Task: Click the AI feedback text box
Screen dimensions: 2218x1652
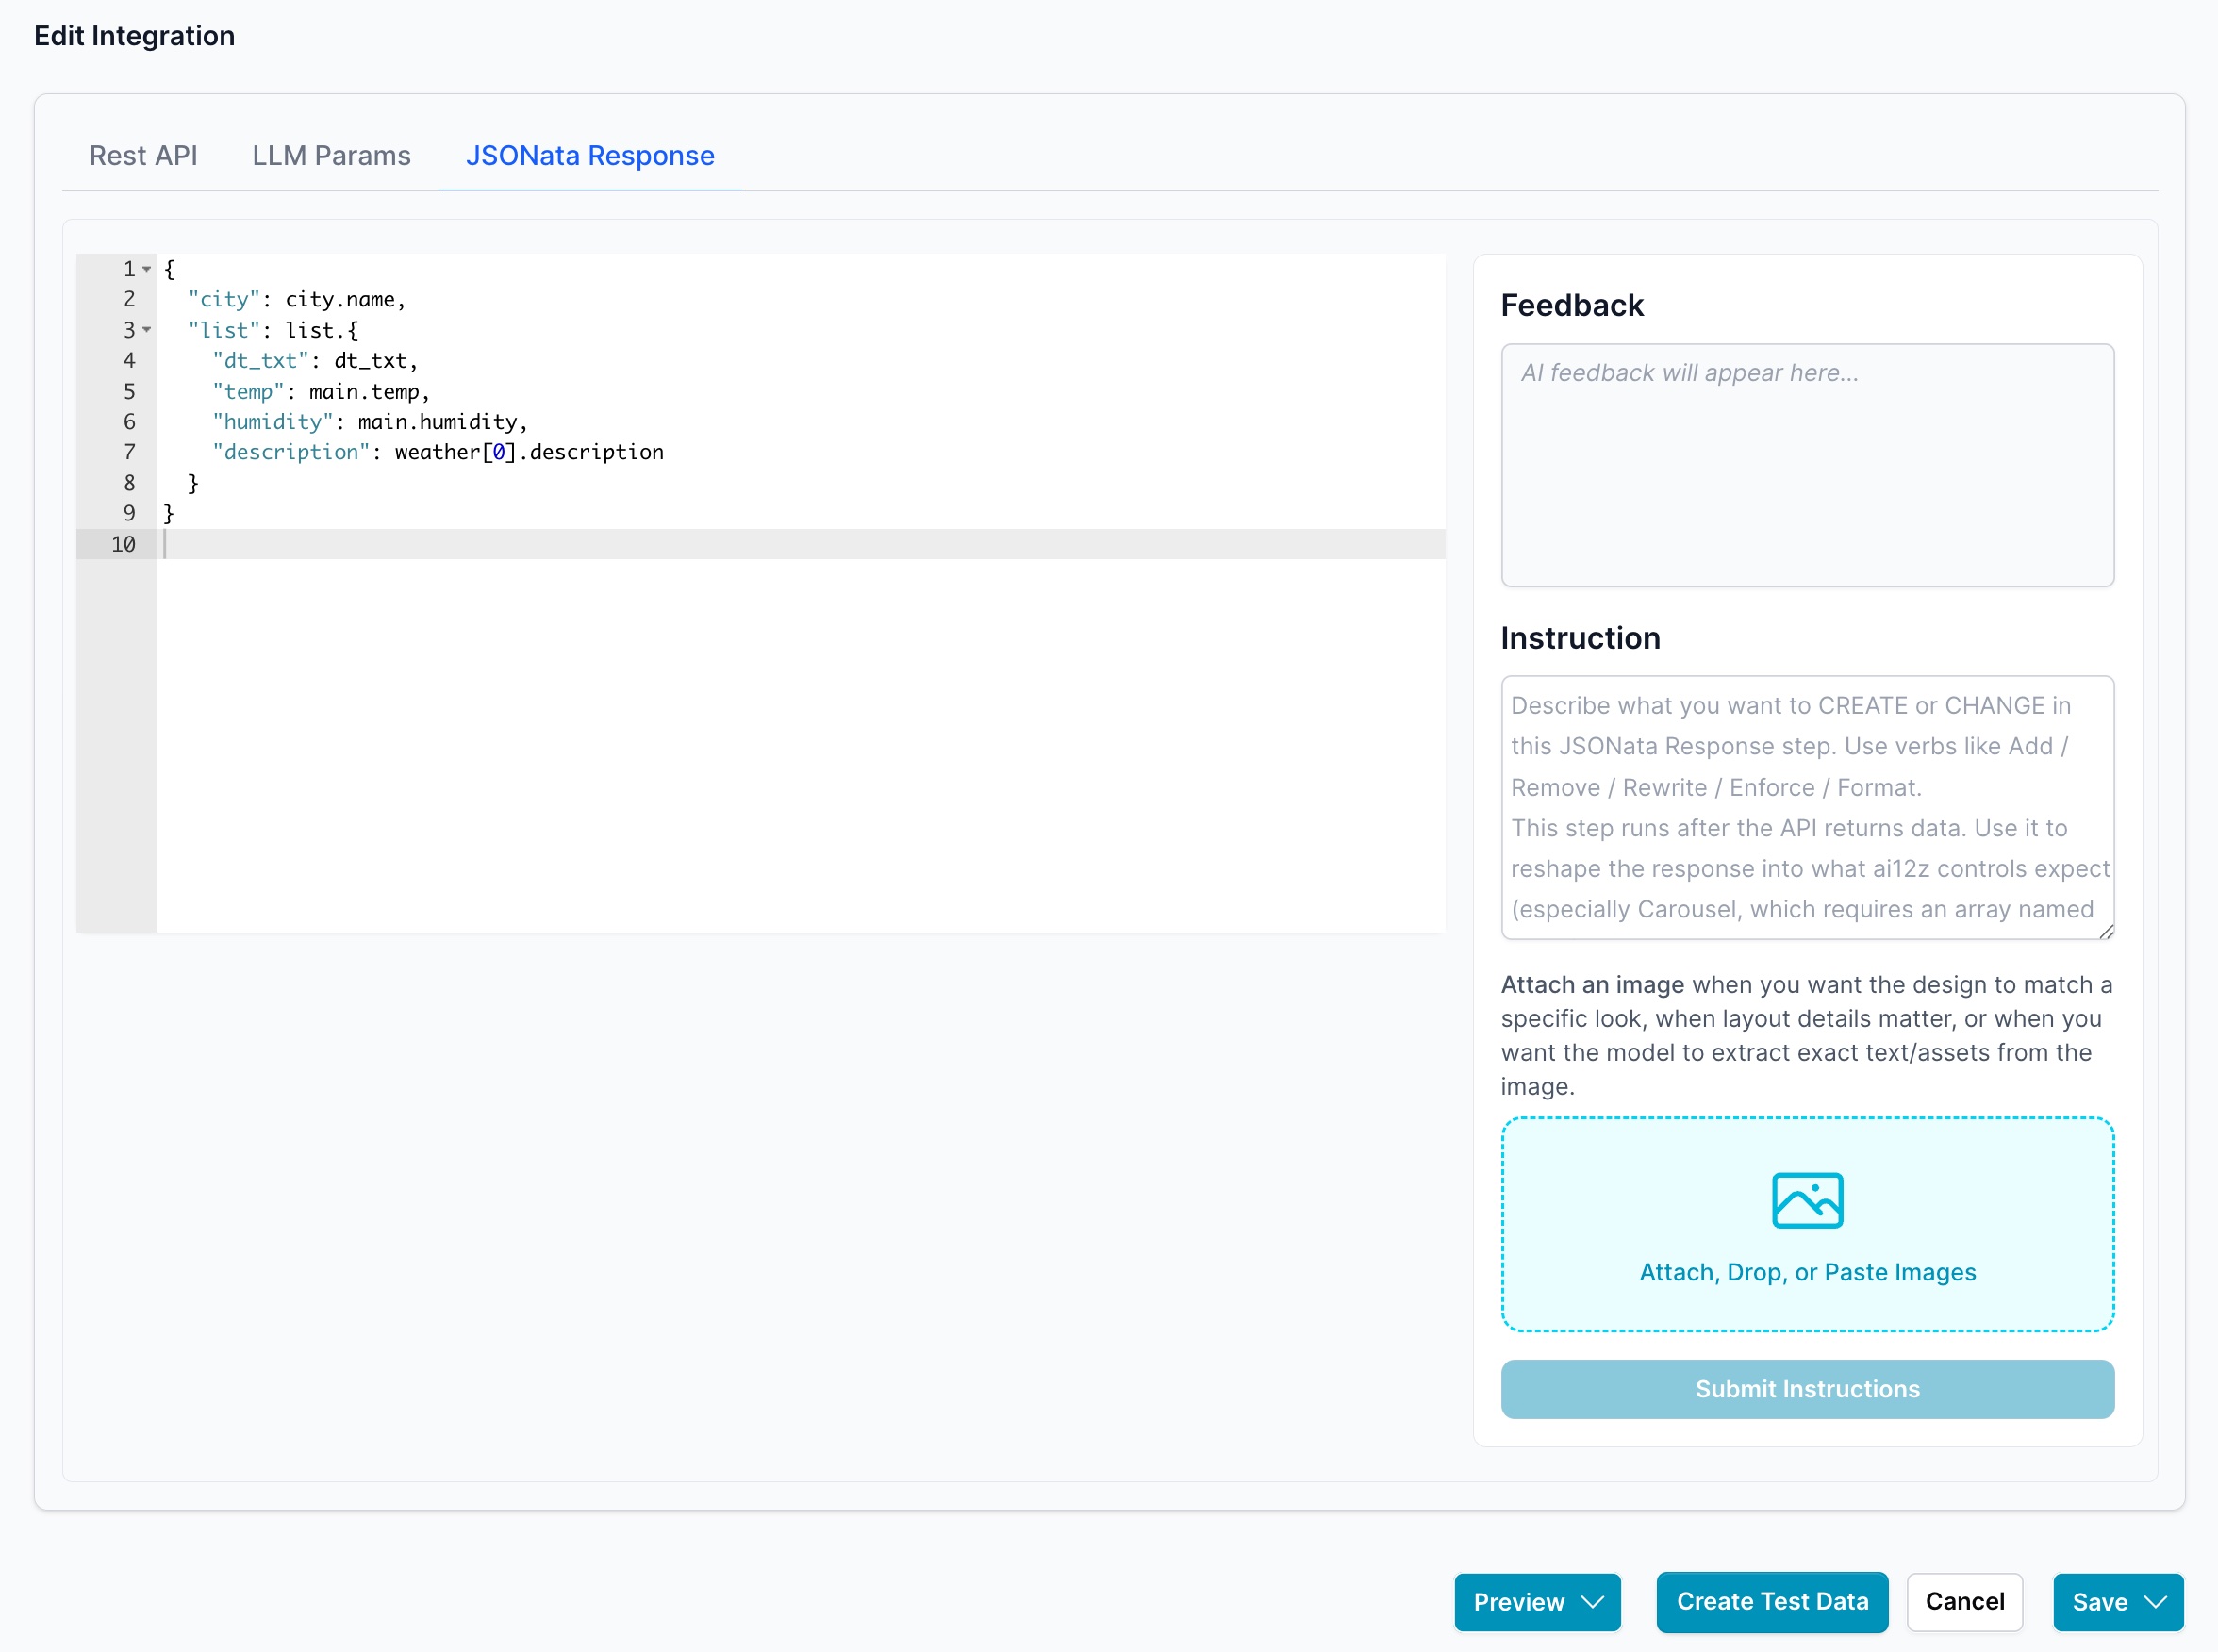Action: coord(1806,465)
